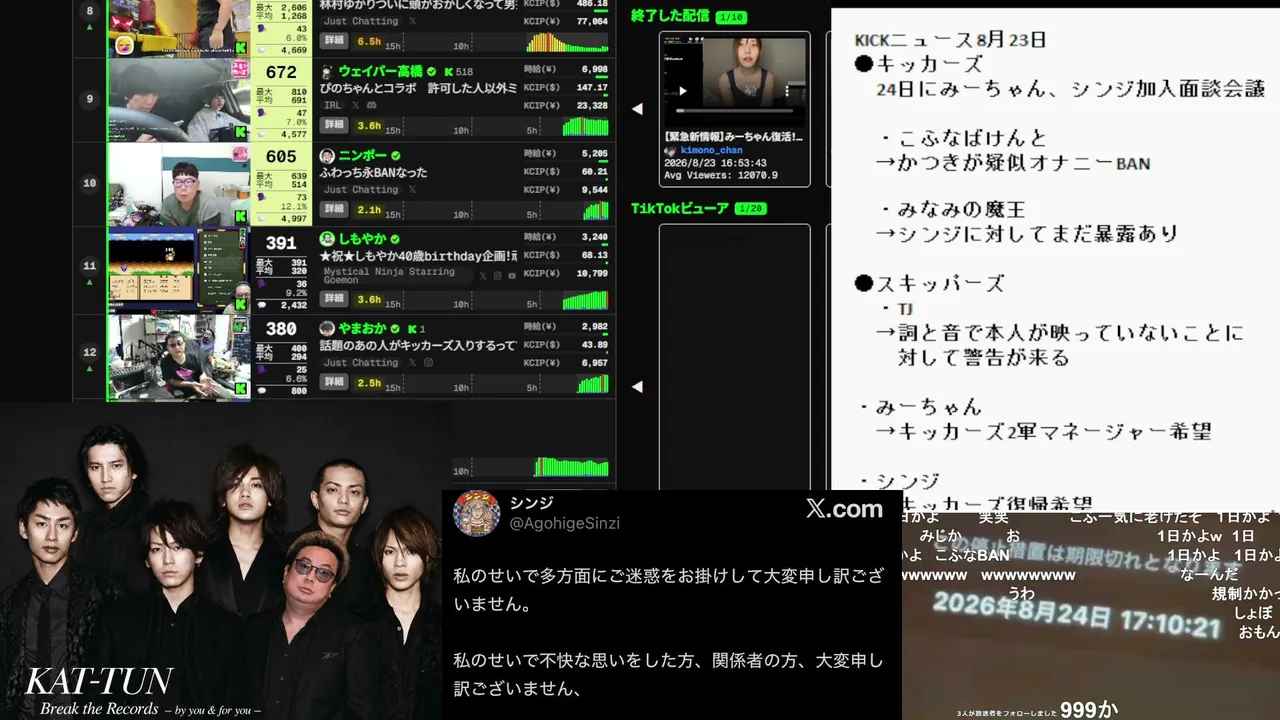Click ニンポー channel avatar icon
Screen dimensions: 1280x720
coord(327,156)
